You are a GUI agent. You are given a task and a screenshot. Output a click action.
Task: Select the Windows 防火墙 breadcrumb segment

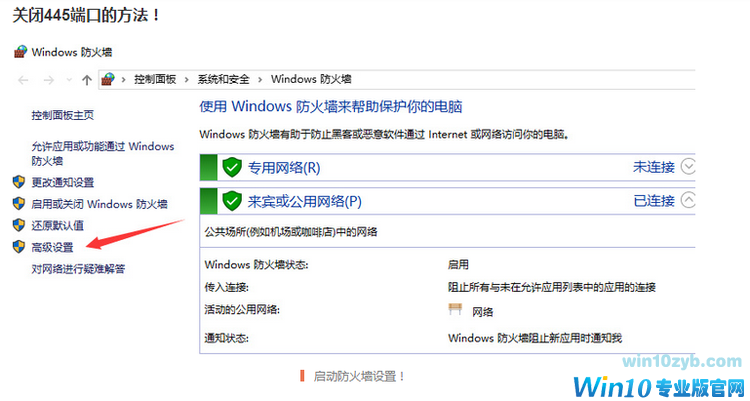[311, 79]
